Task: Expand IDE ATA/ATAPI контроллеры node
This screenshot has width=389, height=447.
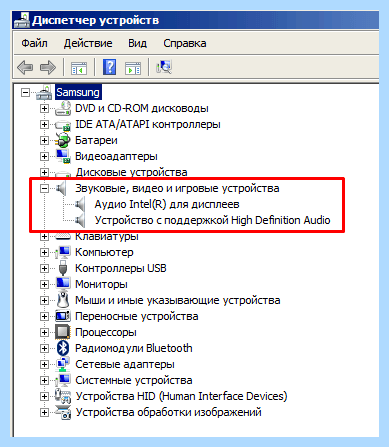Action: pyautogui.click(x=44, y=124)
